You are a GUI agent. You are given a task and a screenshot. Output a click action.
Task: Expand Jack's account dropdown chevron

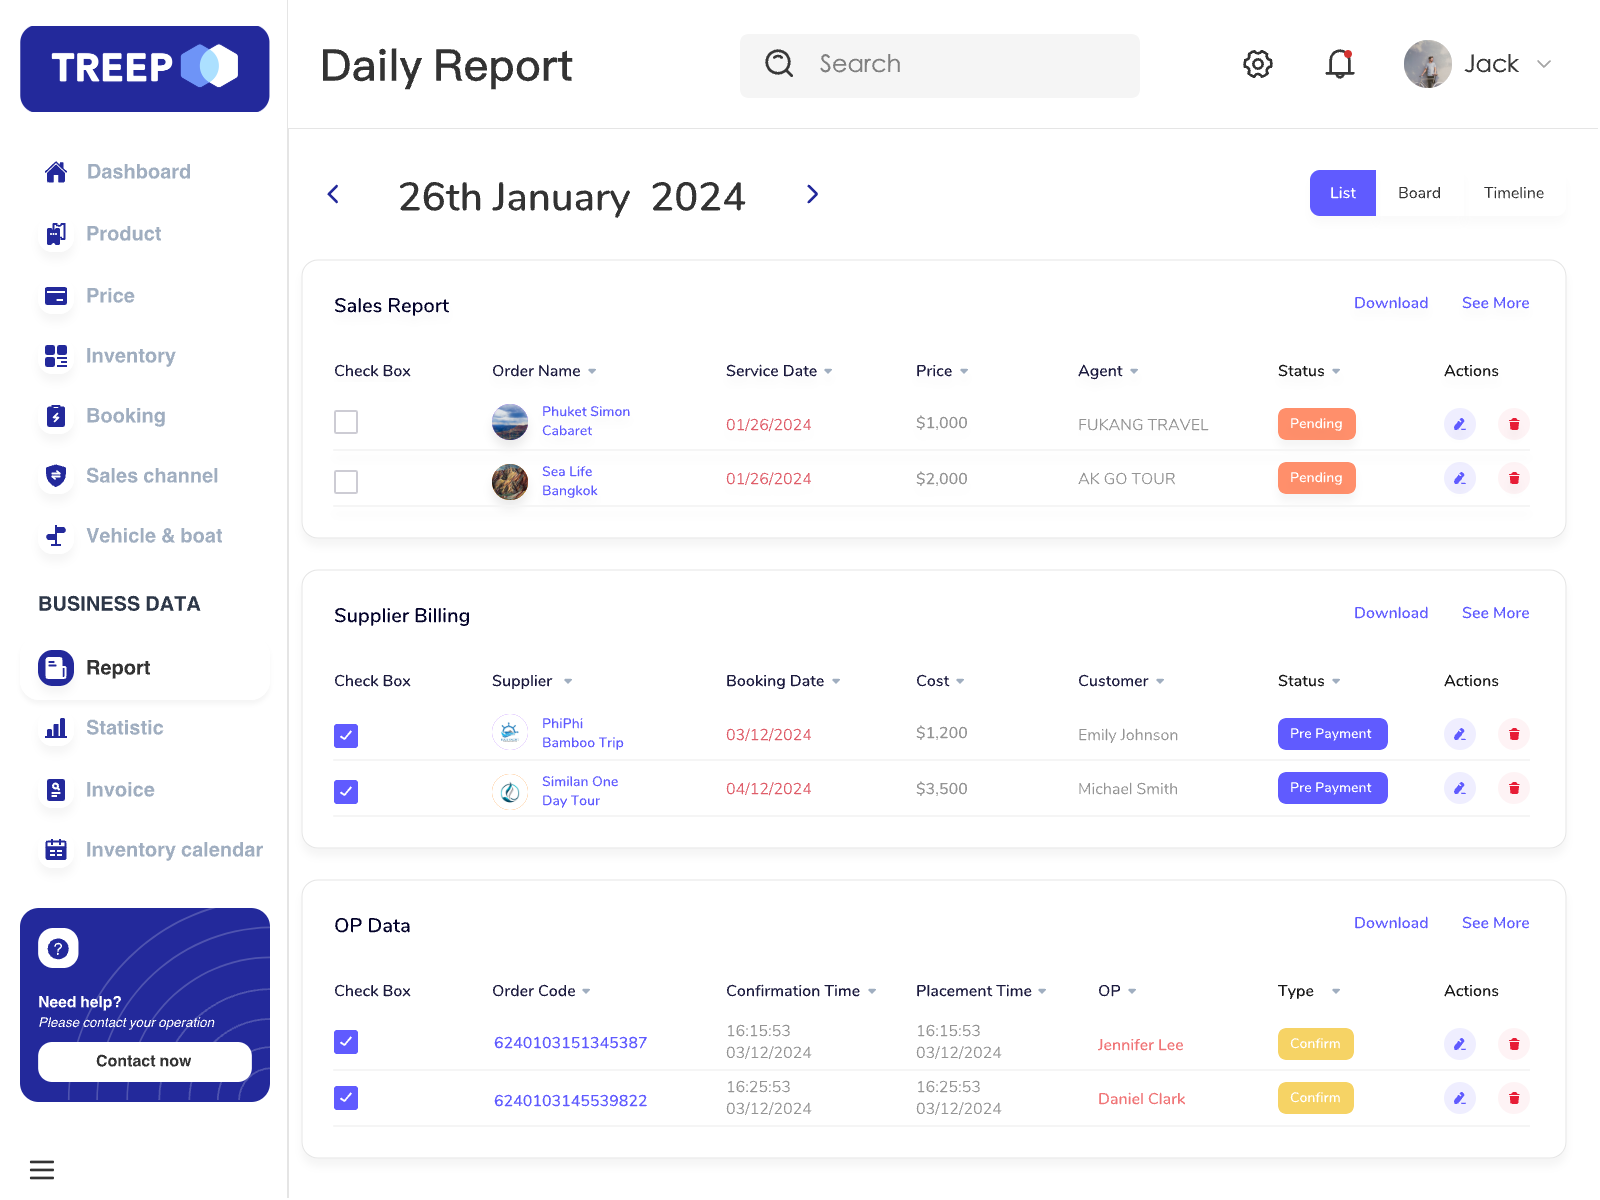point(1544,64)
